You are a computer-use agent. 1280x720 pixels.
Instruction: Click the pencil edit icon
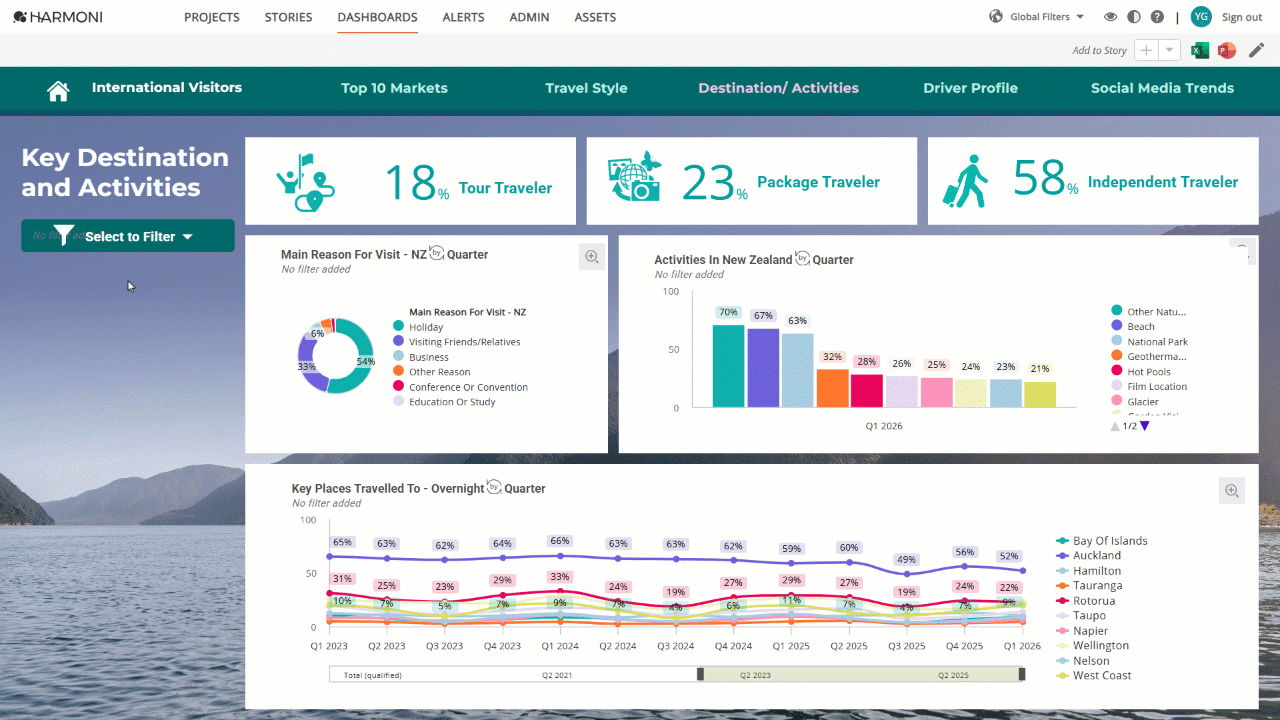1257,50
